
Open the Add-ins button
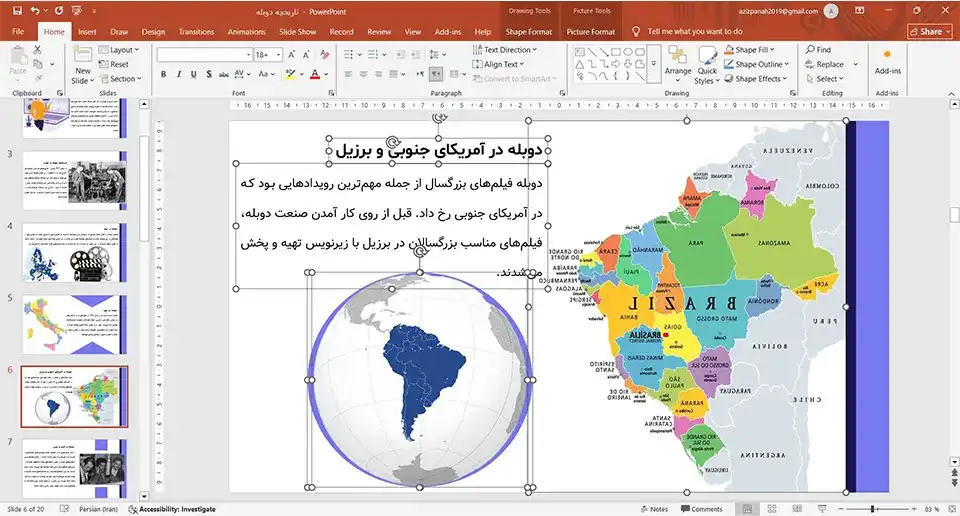click(887, 62)
